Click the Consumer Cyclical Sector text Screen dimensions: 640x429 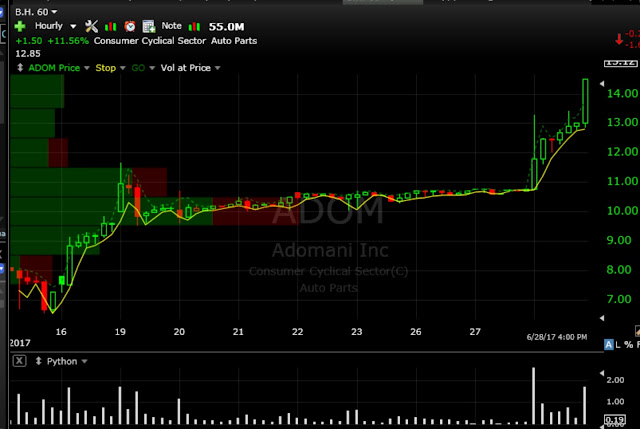(150, 41)
